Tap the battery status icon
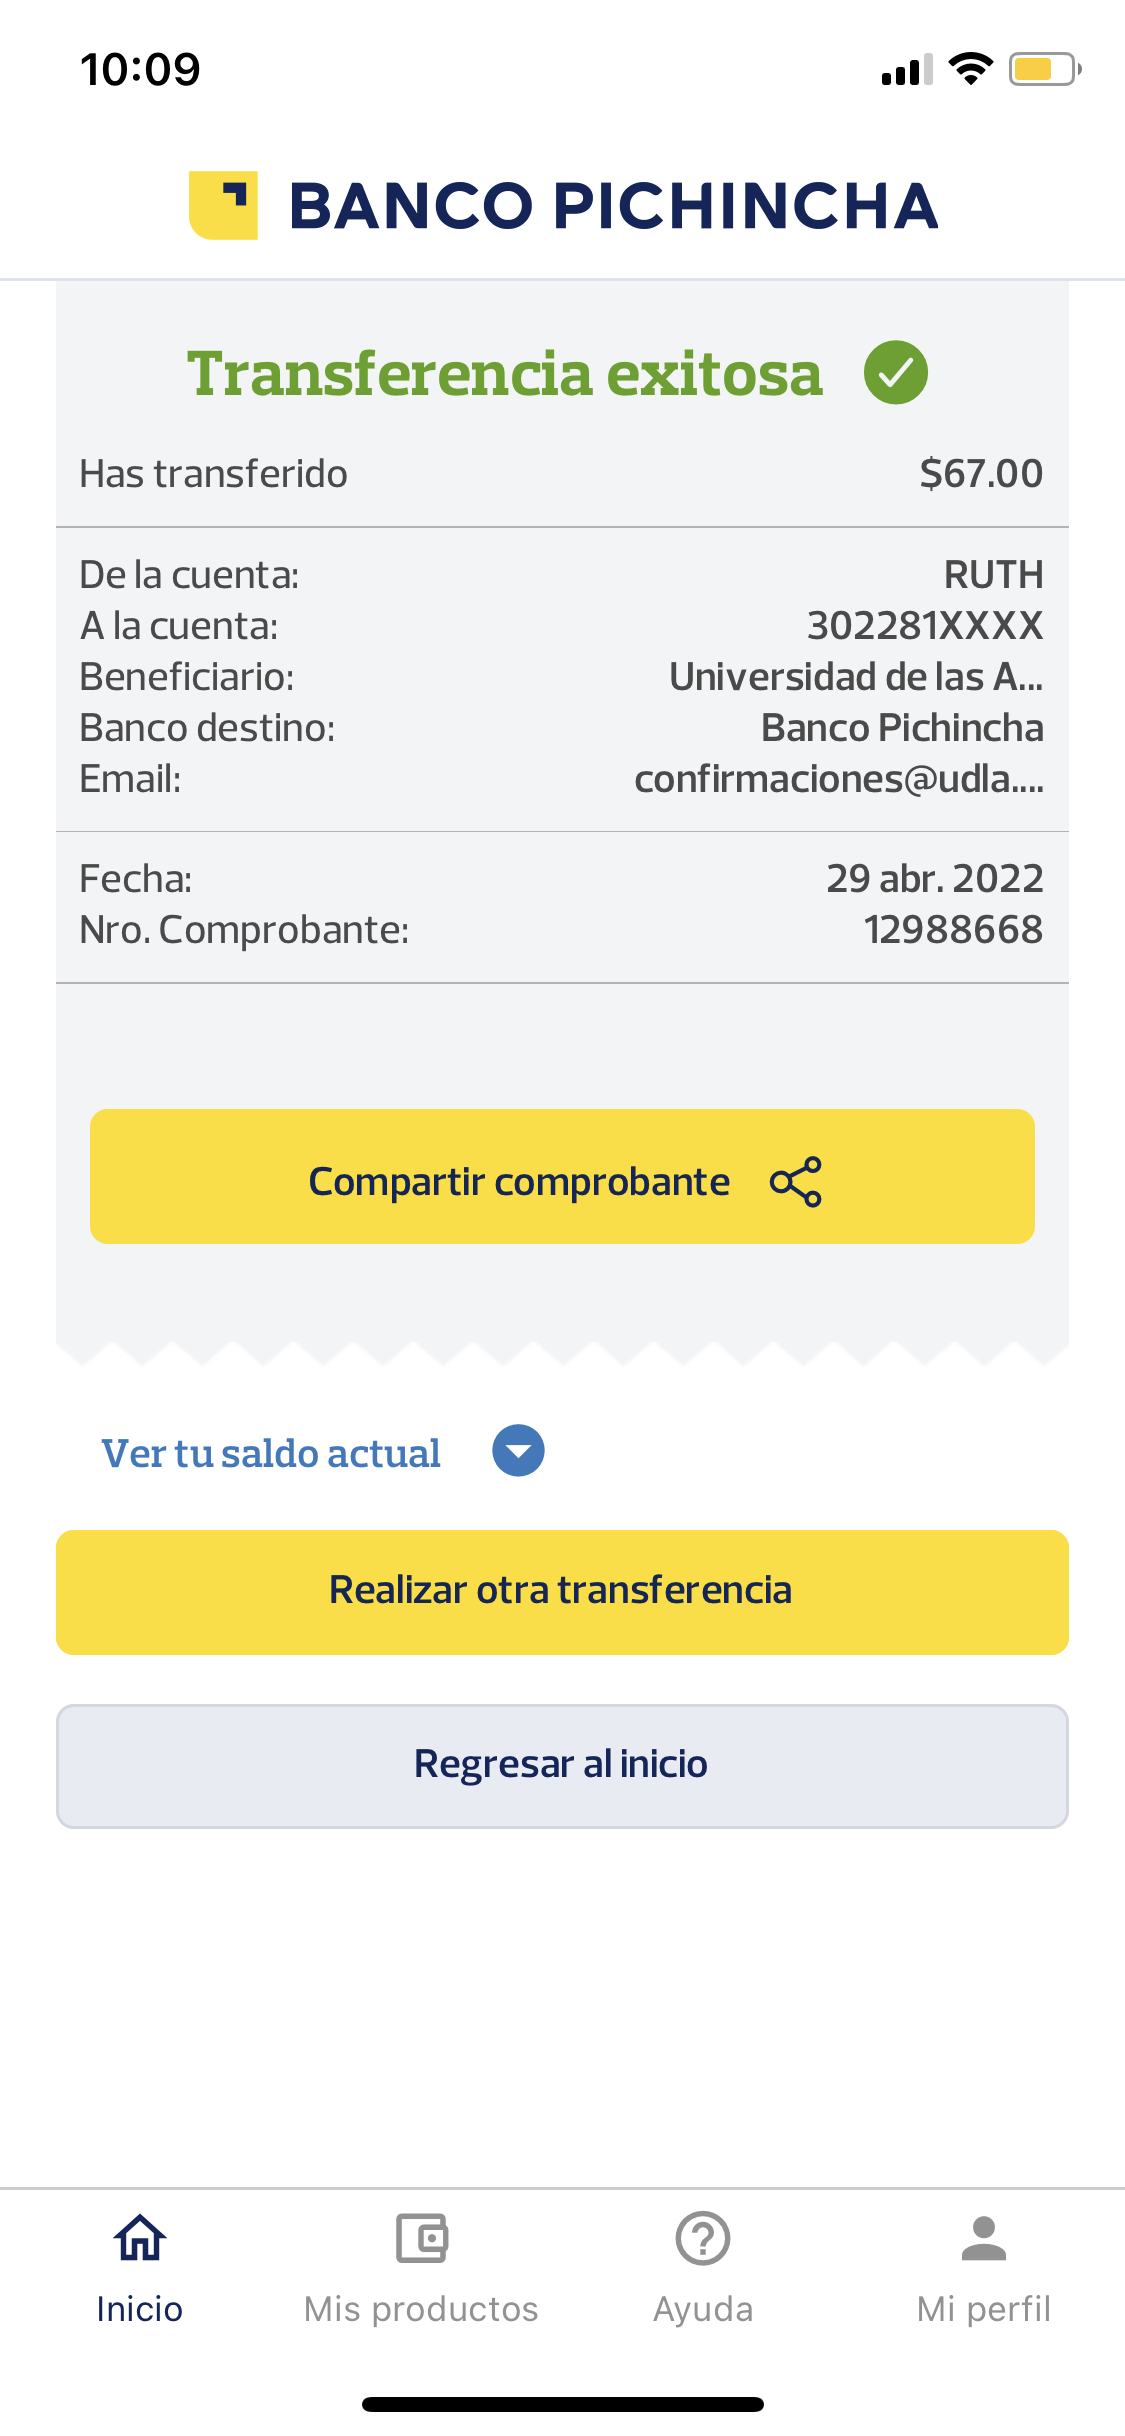Viewport: 1125px width, 2436px height. (1044, 69)
